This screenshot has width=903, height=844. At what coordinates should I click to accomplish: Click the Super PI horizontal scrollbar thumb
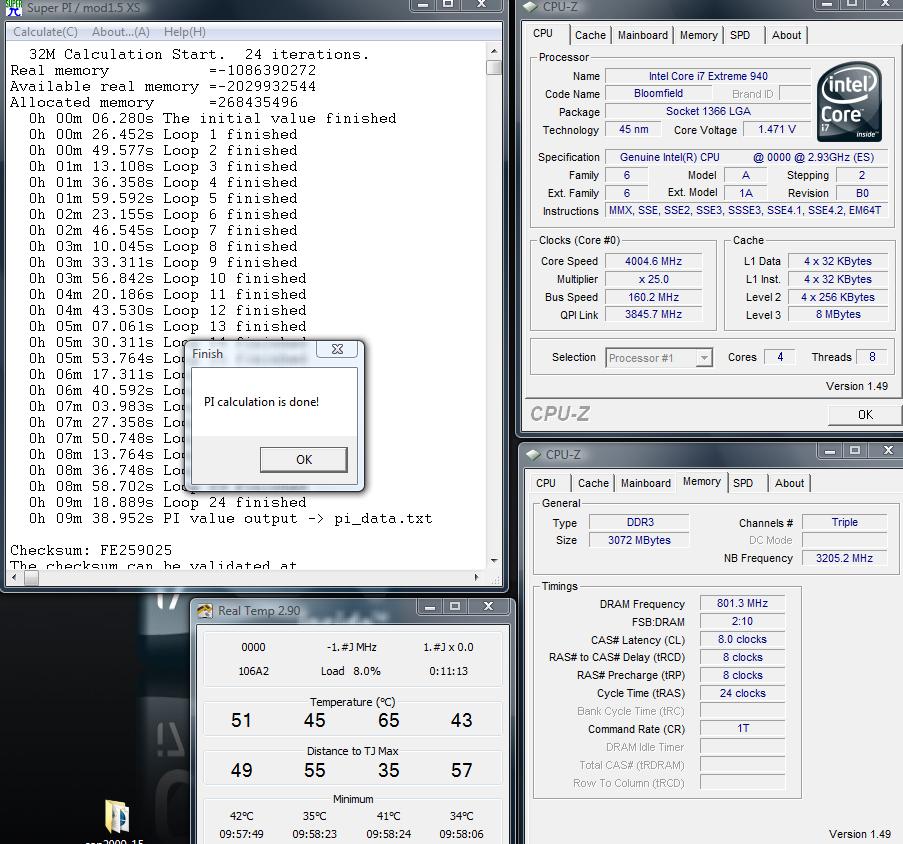[x=31, y=577]
